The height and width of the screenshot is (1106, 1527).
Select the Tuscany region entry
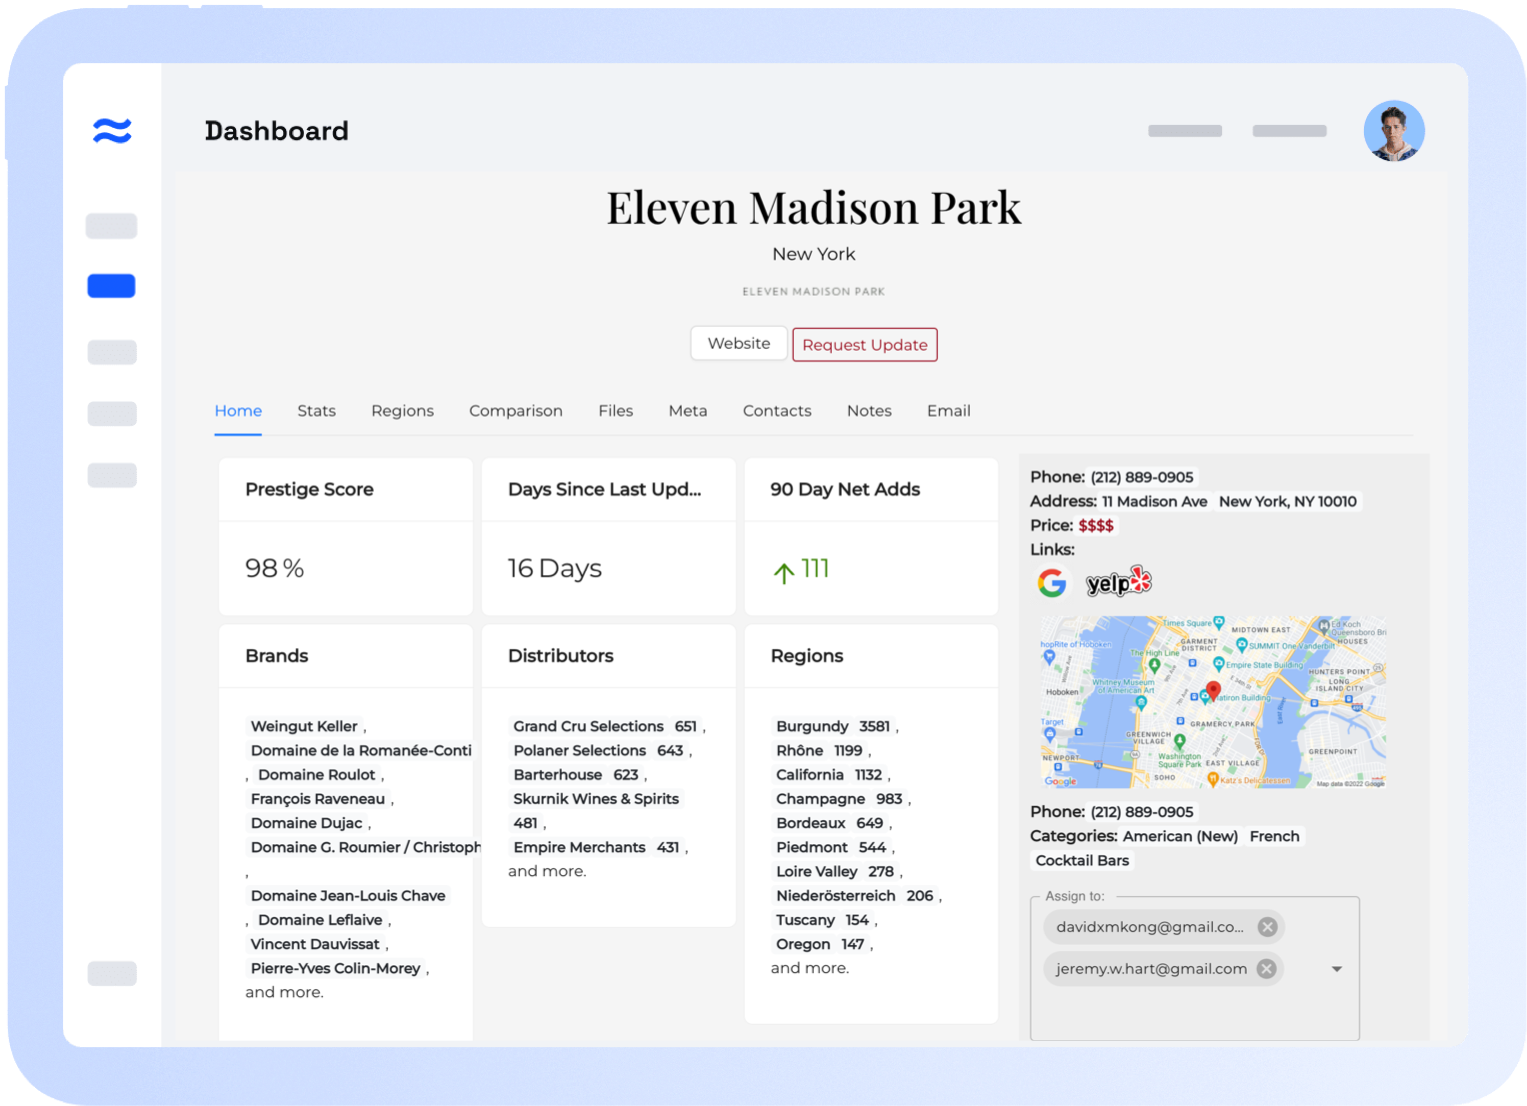tap(823, 920)
